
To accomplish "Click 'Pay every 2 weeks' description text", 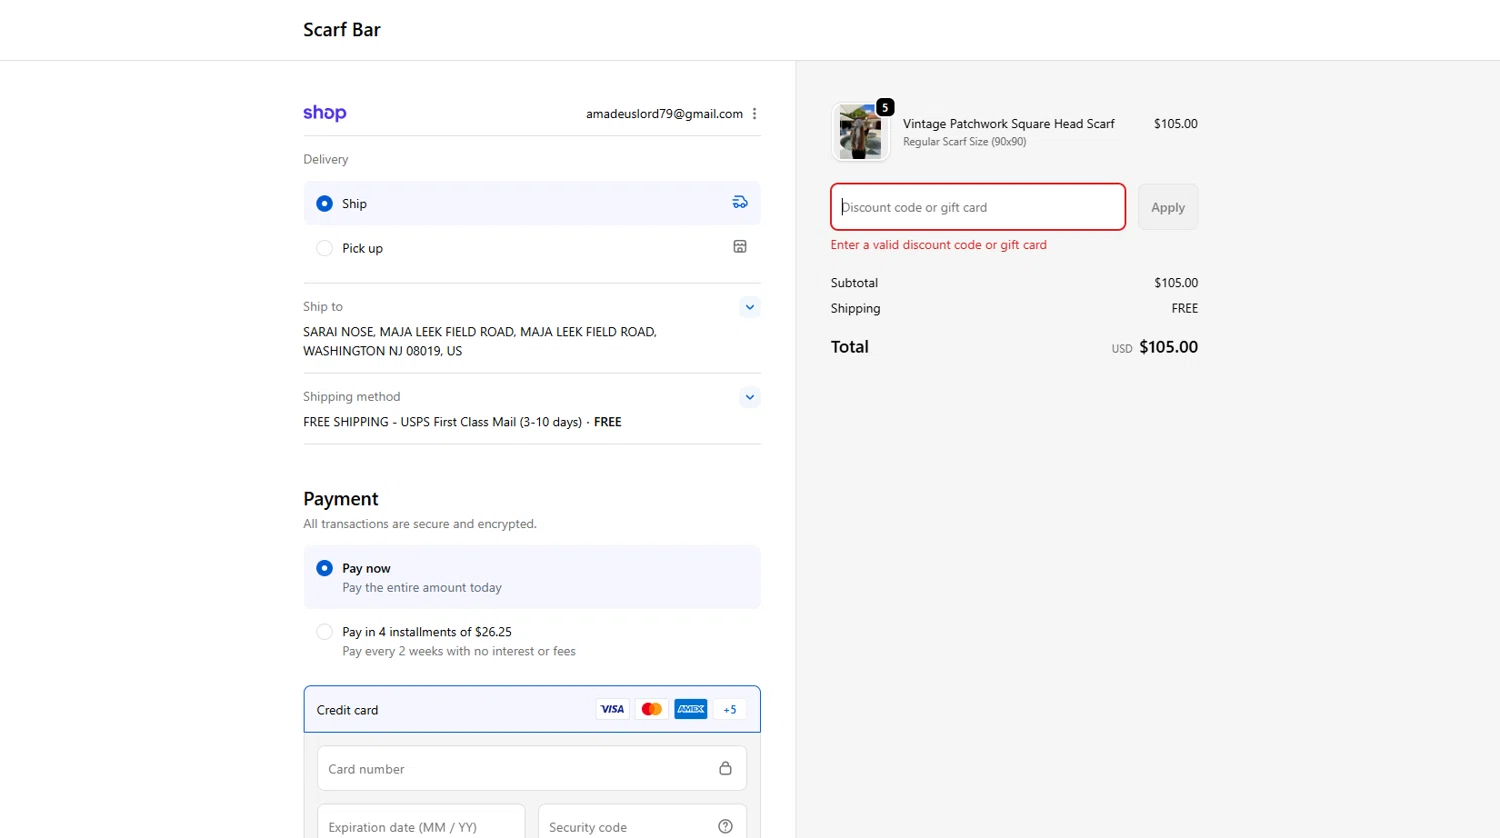I will tap(459, 651).
